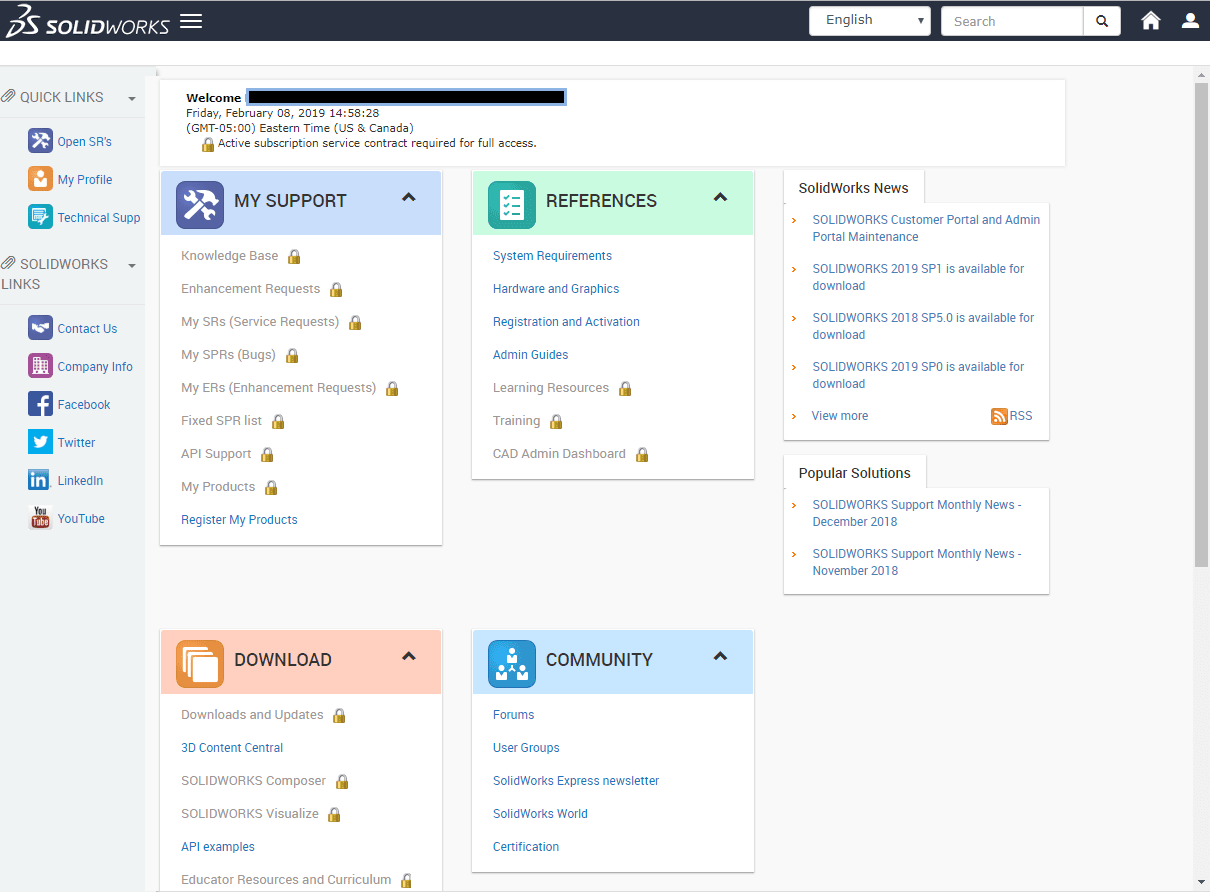Viewport: 1210px width, 892px height.
Task: Open the User Groups link
Action: point(526,748)
